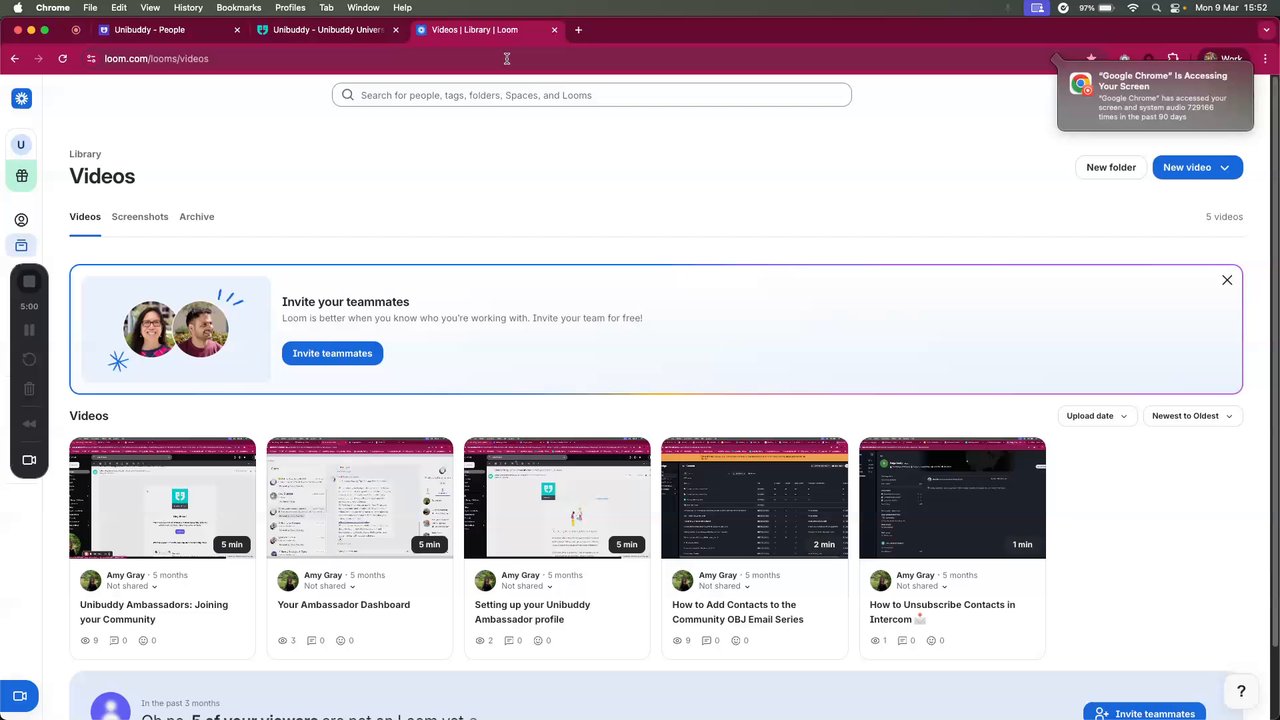Expand Not shared under Your Ambassador Dashboard
1280x720 pixels.
tap(329, 586)
